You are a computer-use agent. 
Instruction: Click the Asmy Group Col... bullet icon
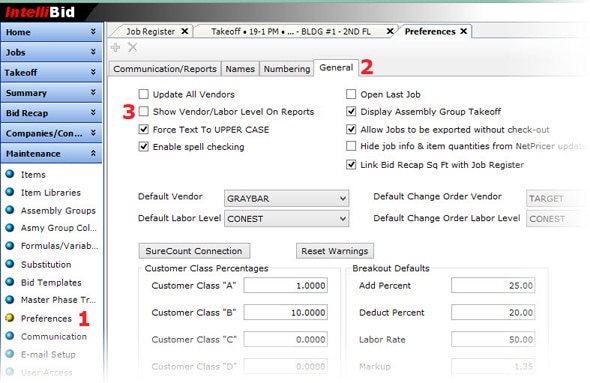pyautogui.click(x=10, y=228)
